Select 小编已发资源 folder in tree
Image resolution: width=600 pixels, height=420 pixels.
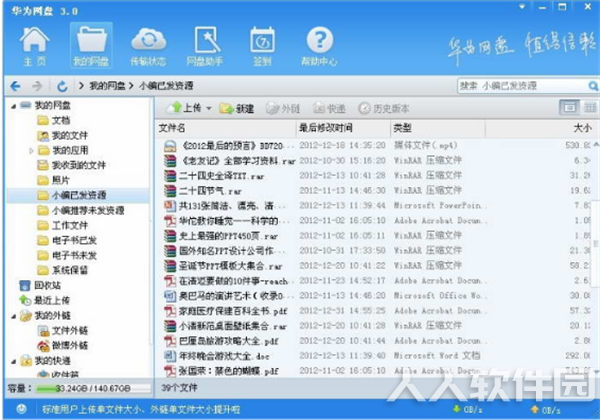tap(72, 195)
